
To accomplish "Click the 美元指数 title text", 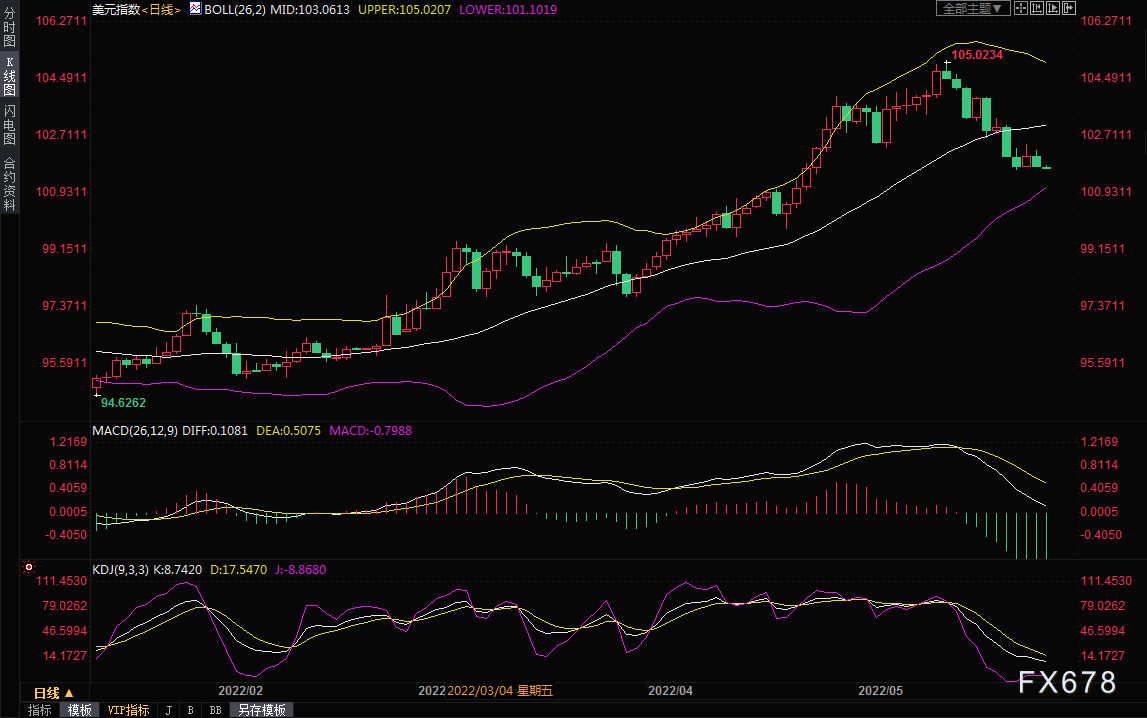I will 116,10.
